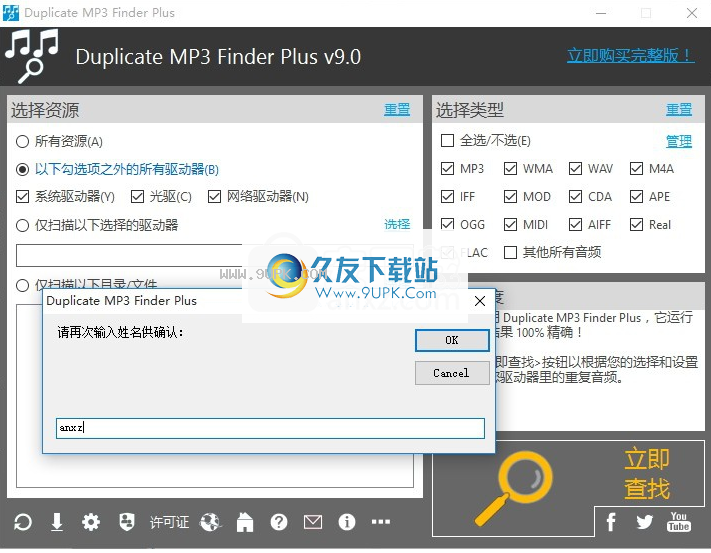Image resolution: width=711 pixels, height=553 pixels.
Task: Click the three-dots more icon
Action: coord(381,522)
